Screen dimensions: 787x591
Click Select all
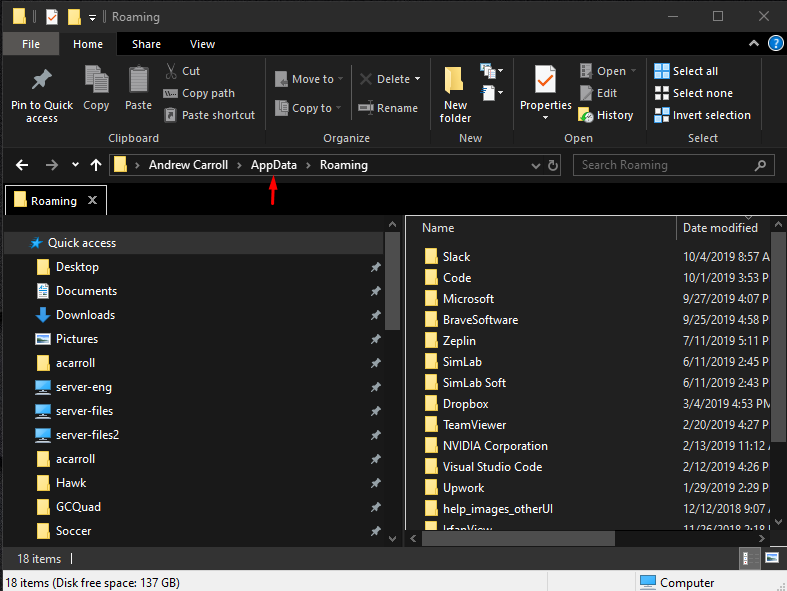click(686, 71)
